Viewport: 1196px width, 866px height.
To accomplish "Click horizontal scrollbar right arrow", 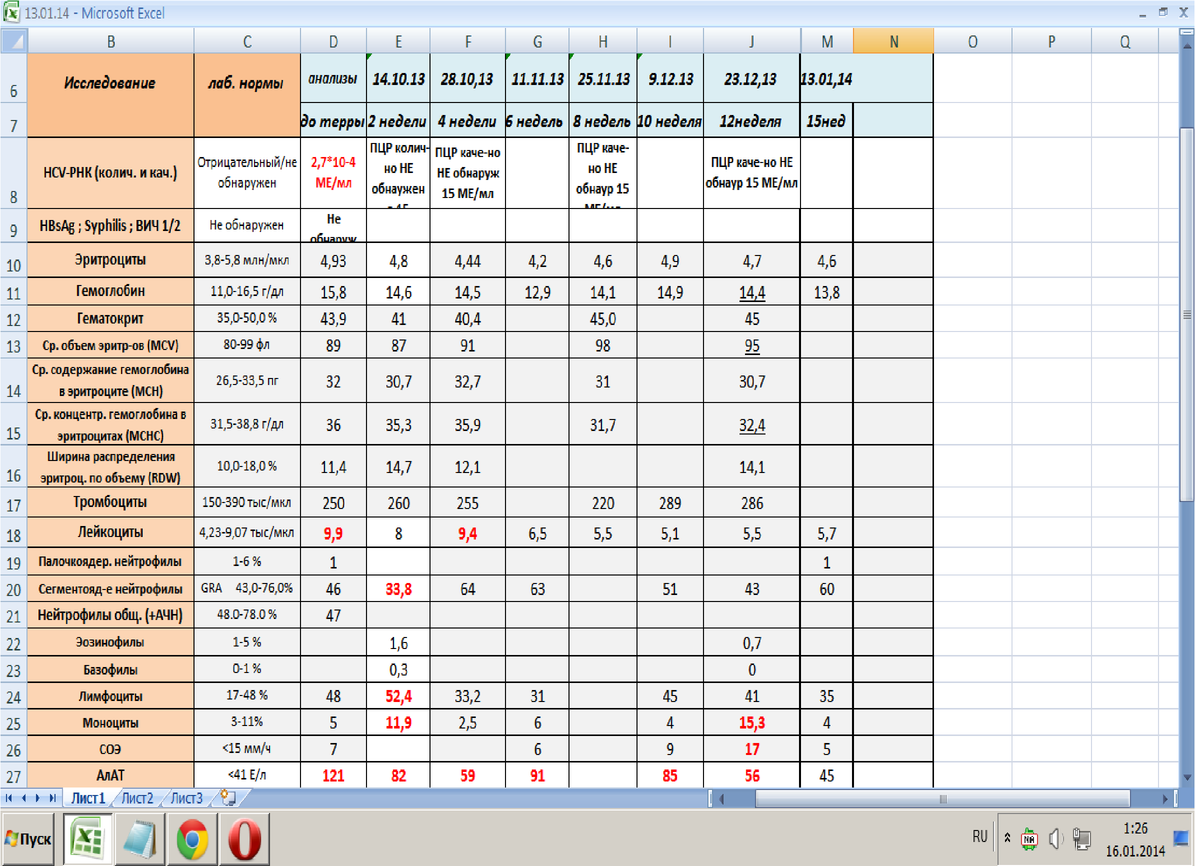I will point(1165,799).
